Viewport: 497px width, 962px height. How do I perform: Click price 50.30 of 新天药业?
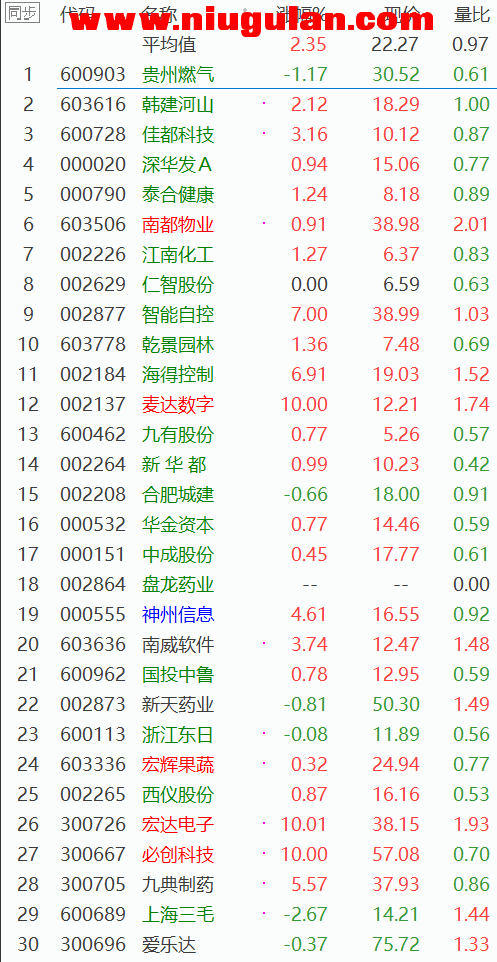[396, 705]
